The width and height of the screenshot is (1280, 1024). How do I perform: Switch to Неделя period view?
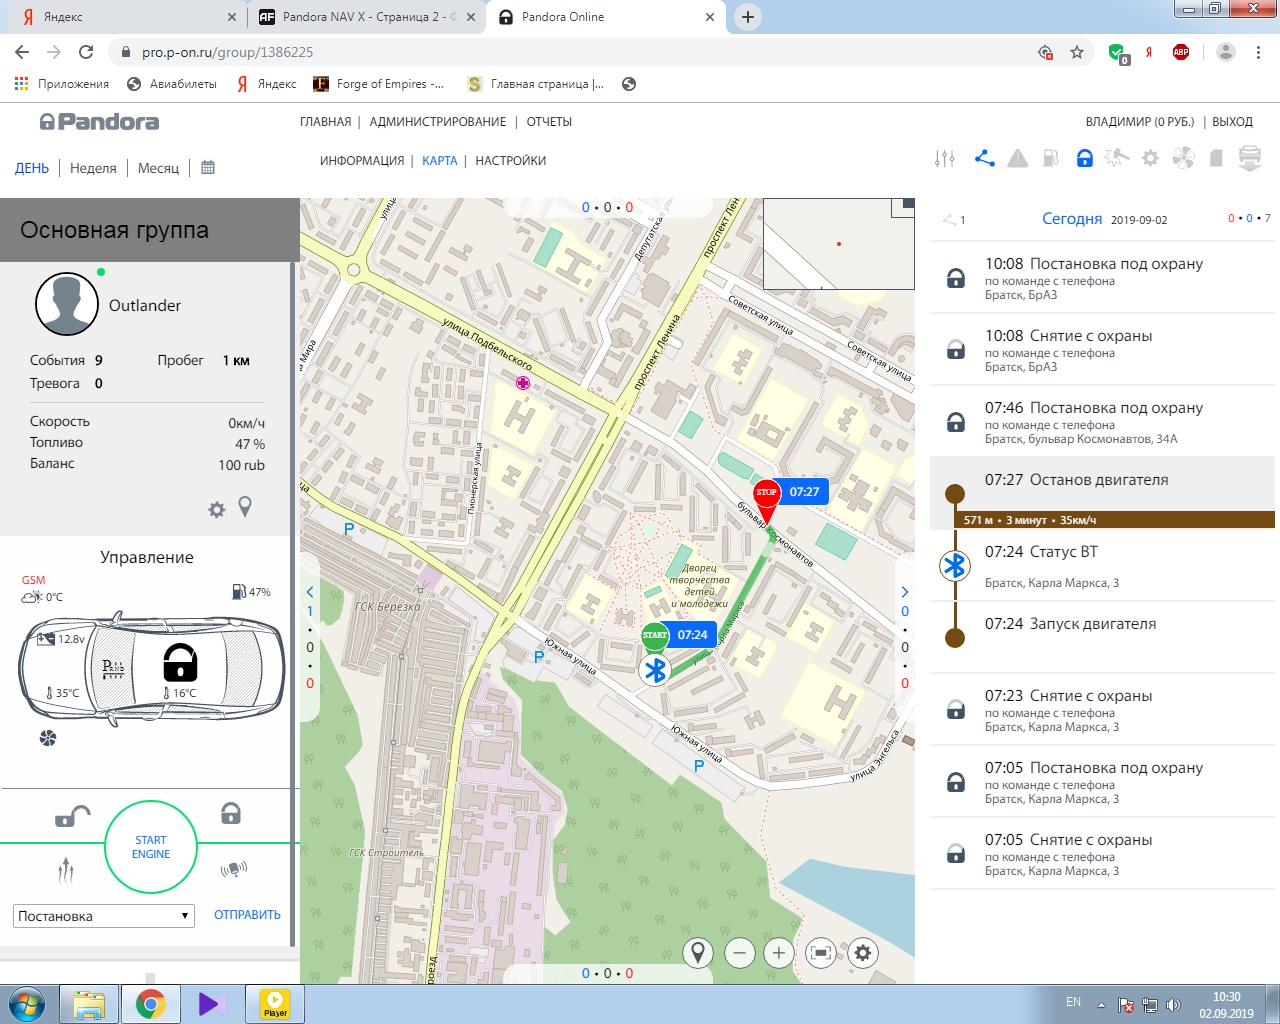click(93, 168)
